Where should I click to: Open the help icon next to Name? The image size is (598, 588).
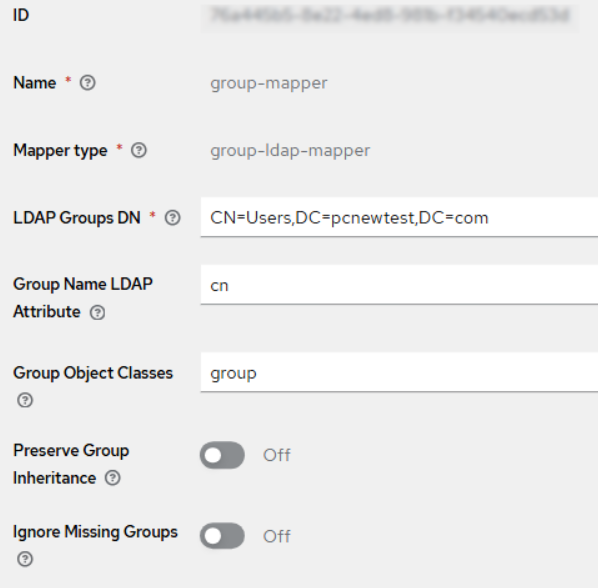coord(87,83)
